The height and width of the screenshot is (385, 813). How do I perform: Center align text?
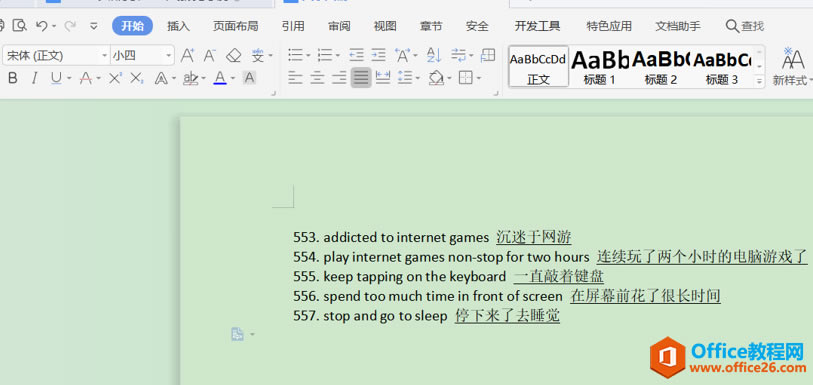pos(317,78)
